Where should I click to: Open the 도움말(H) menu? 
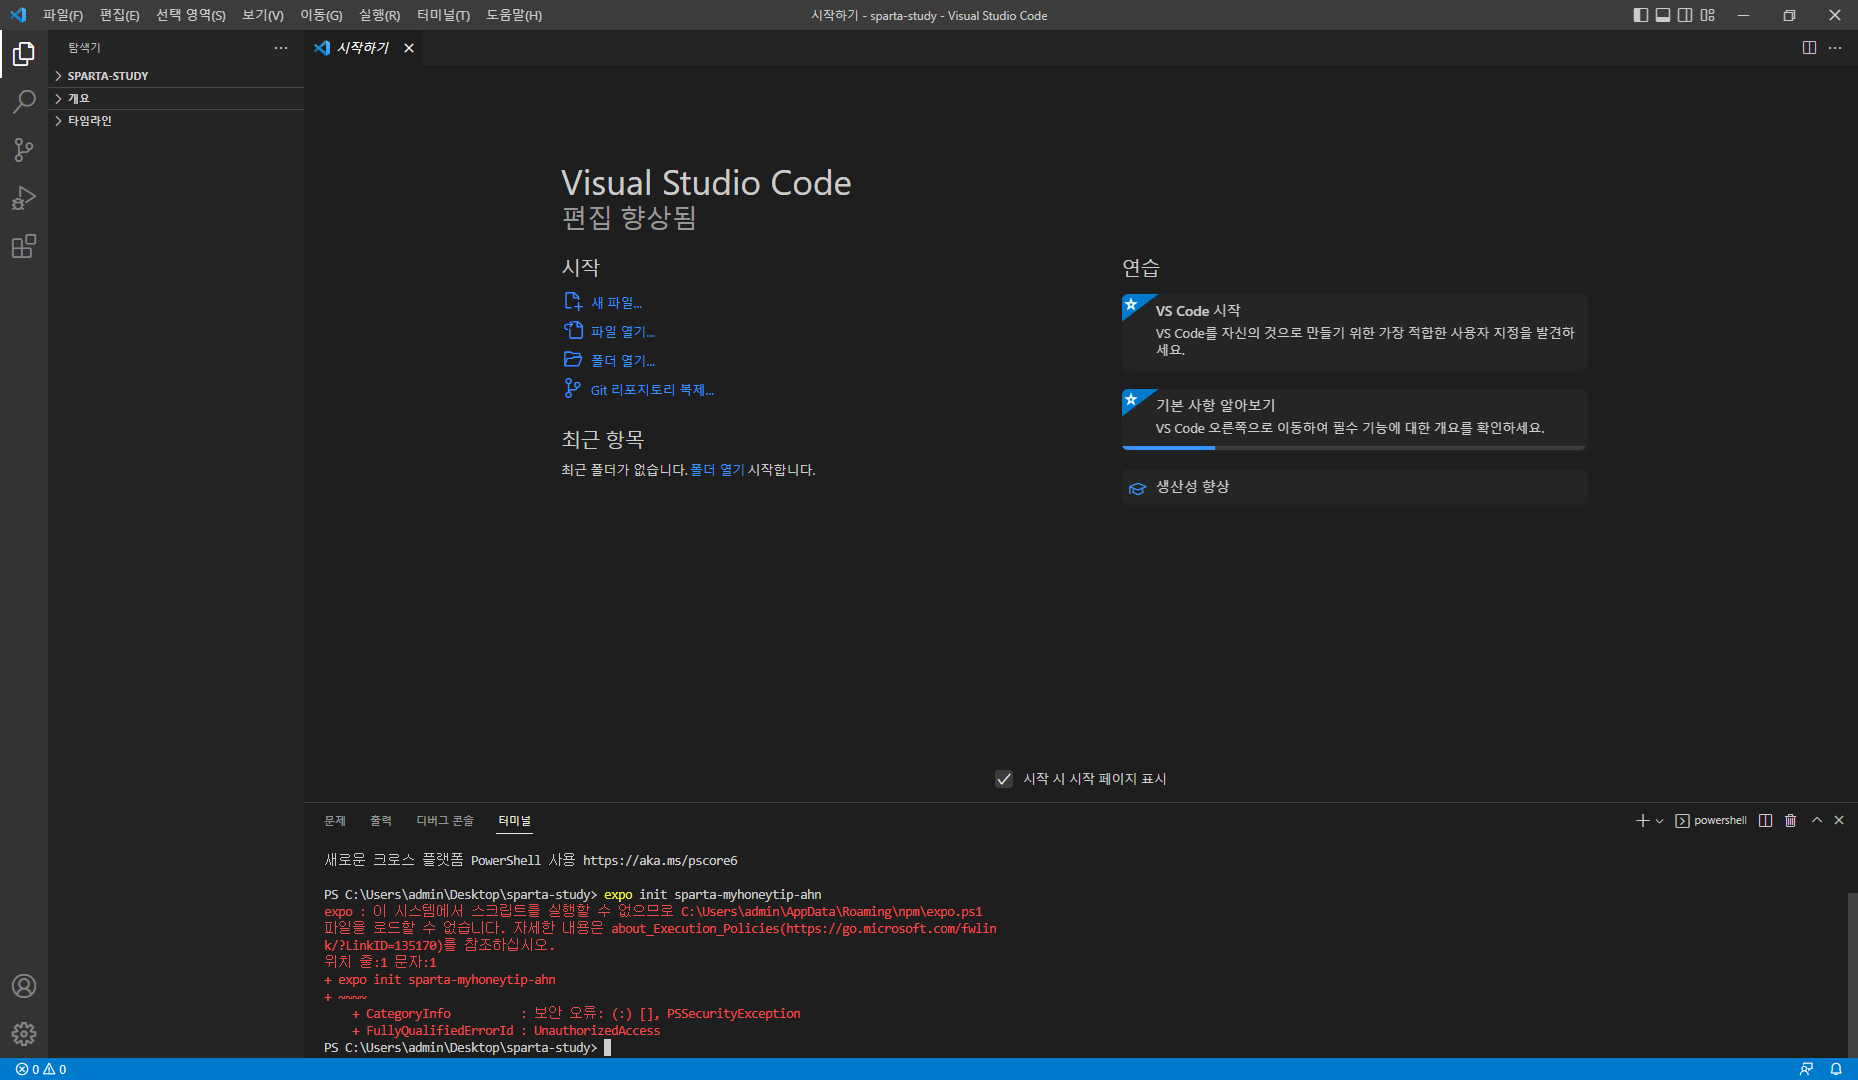pos(514,15)
